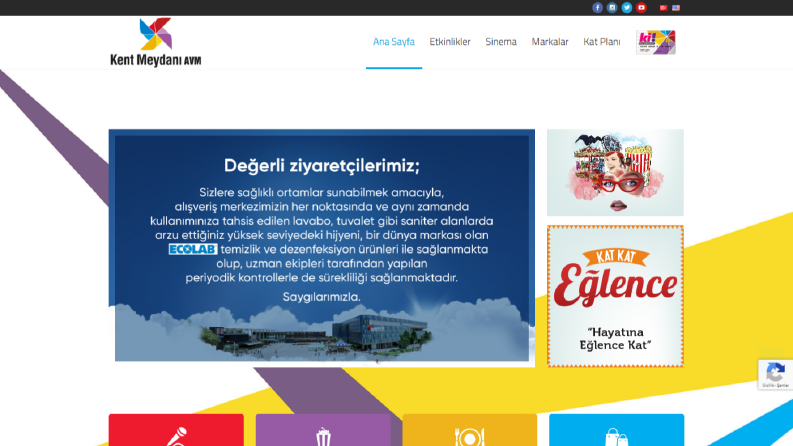Open the purple popcorn cinema tile
Image resolution: width=793 pixels, height=446 pixels.
(323, 430)
